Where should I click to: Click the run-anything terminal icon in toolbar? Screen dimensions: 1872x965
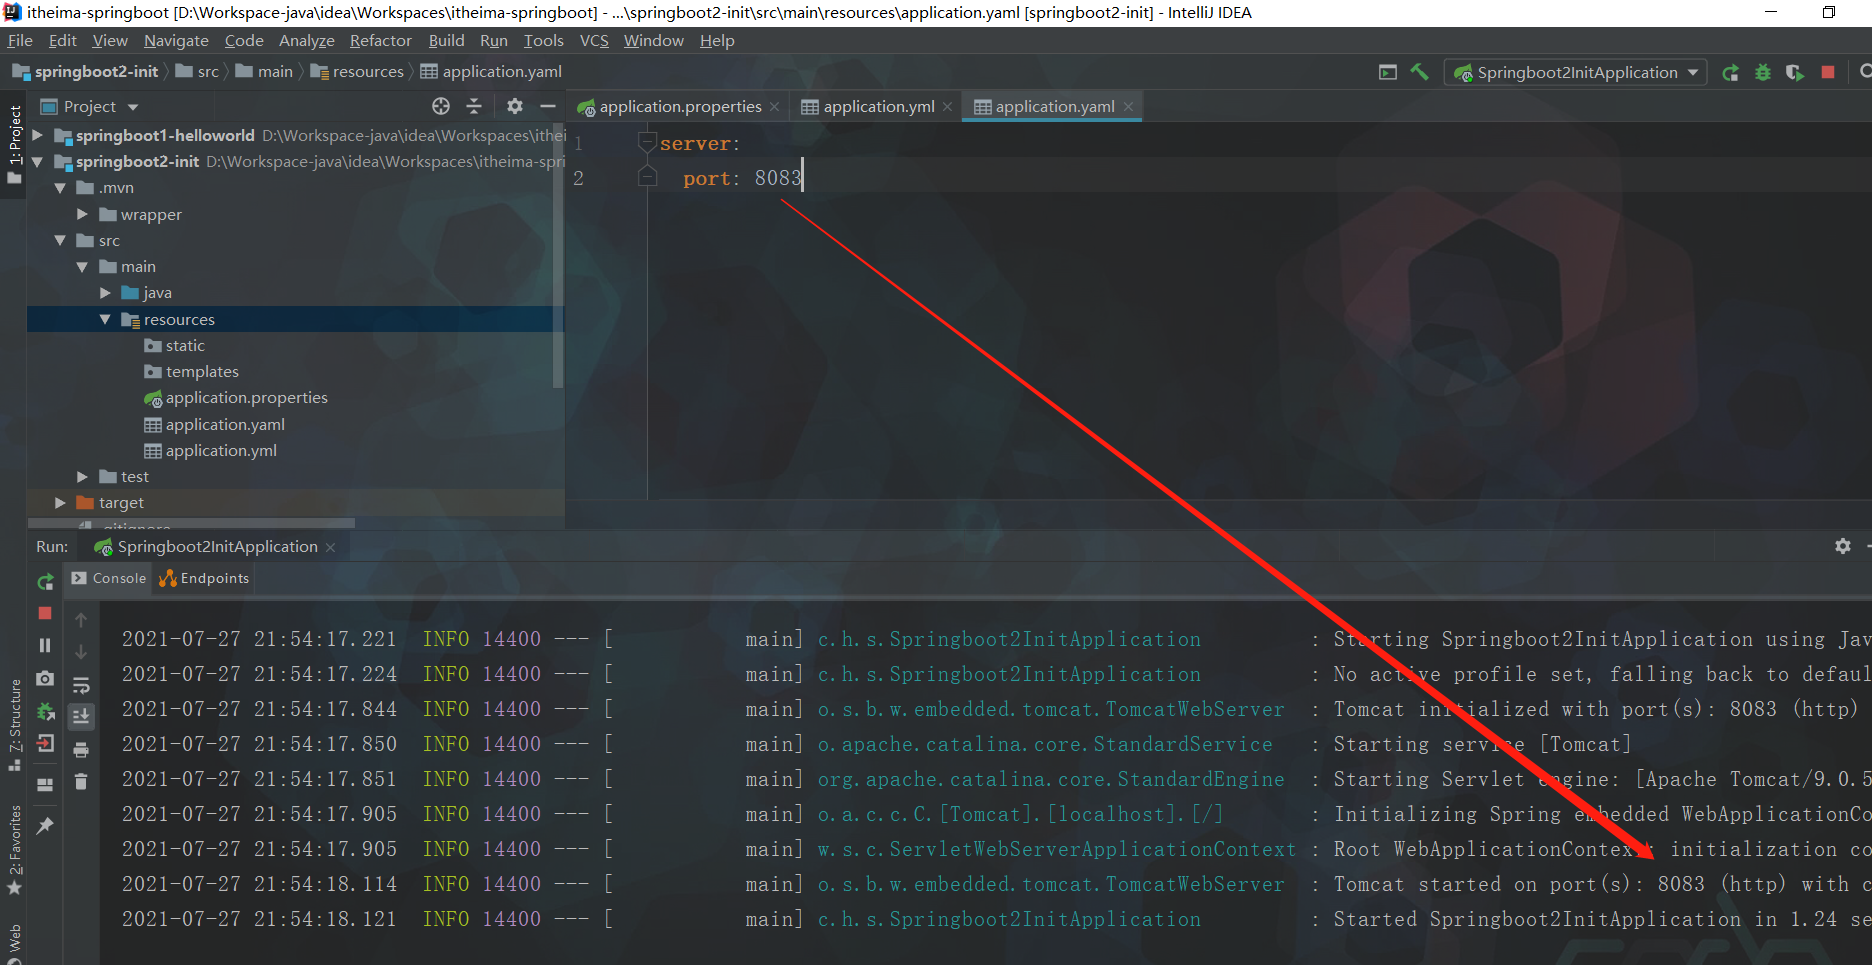[x=1388, y=72]
